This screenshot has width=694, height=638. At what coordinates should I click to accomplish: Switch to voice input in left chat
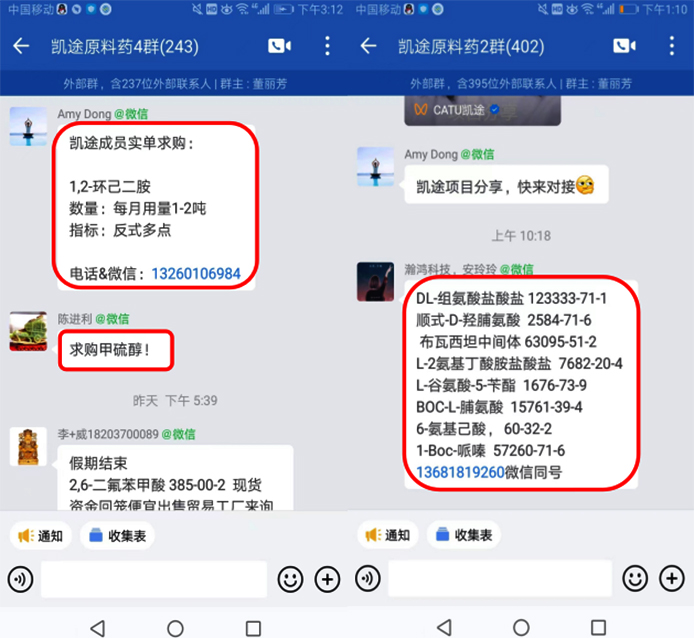[x=20, y=579]
